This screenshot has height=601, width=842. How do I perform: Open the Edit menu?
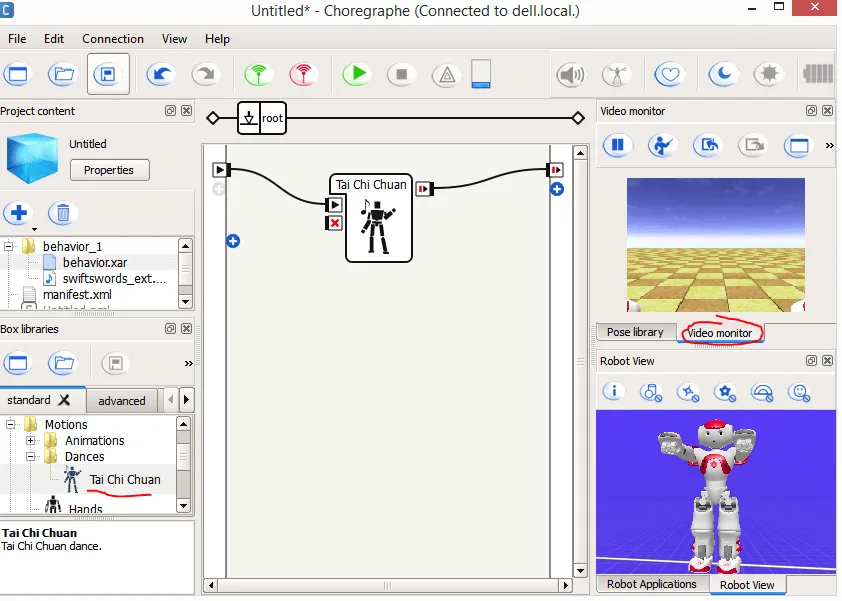coord(54,39)
